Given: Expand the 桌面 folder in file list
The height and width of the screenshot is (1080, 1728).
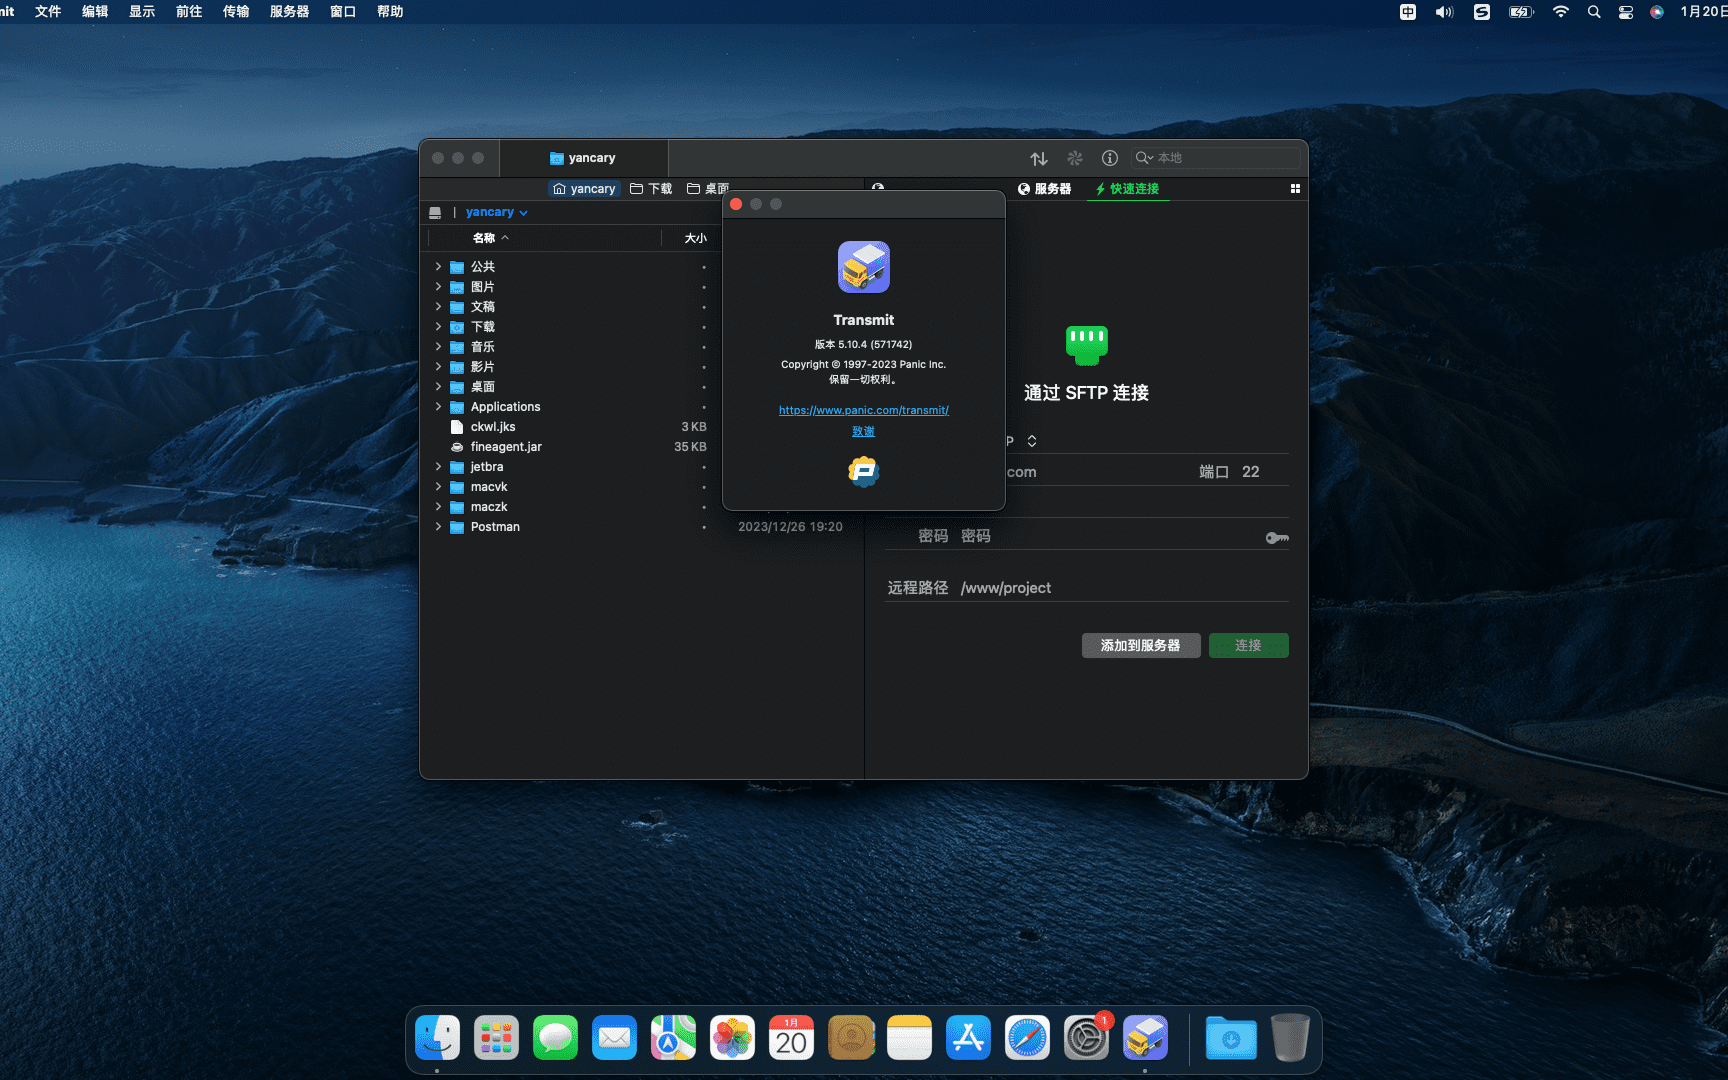Looking at the screenshot, I should pyautogui.click(x=438, y=387).
